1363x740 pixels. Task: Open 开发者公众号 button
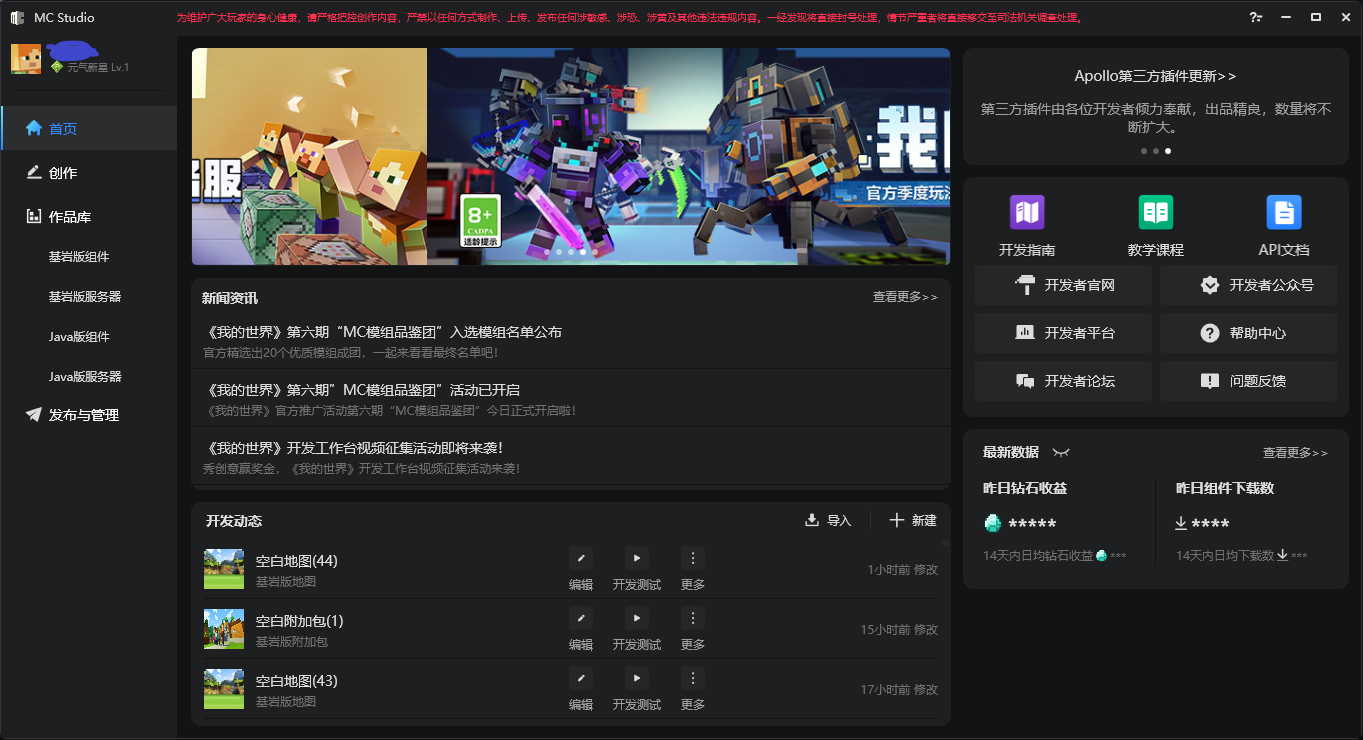(x=1248, y=285)
